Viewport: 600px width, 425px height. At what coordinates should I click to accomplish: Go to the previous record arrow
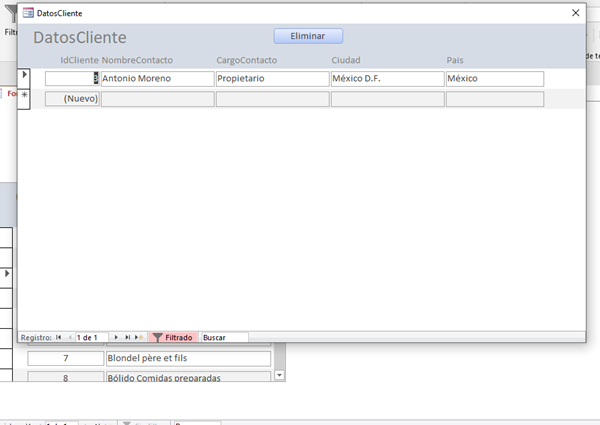tap(70, 337)
